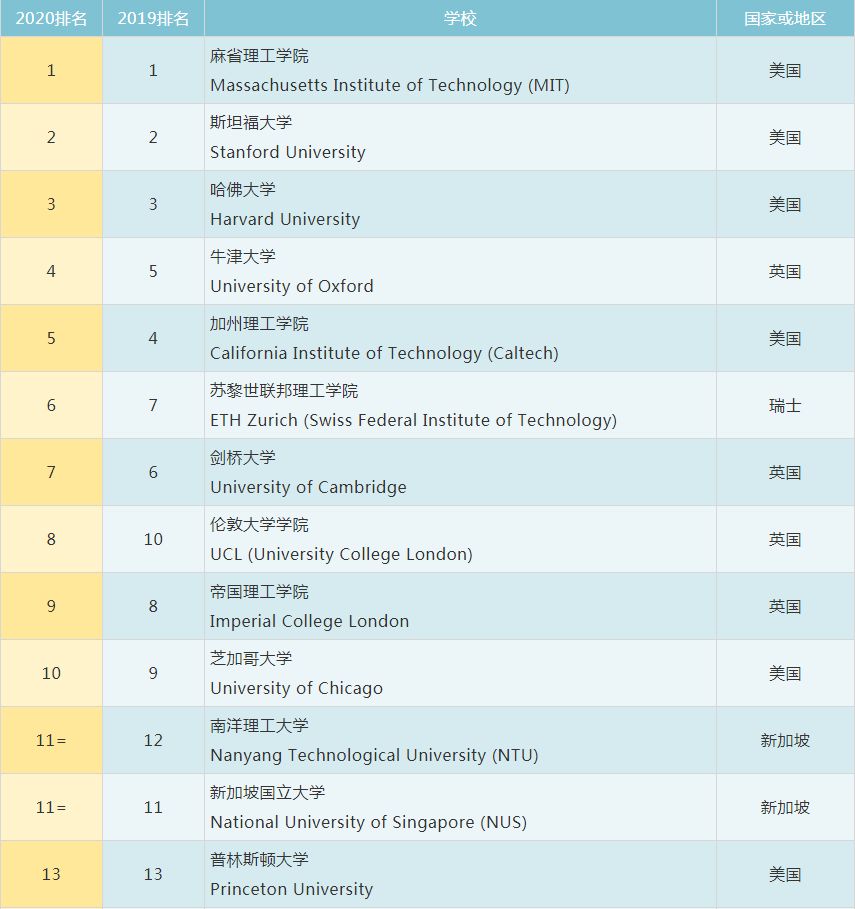Click 瑞士 country cell for ETH Zurich
Screen dimensions: 855x909
[785, 405]
